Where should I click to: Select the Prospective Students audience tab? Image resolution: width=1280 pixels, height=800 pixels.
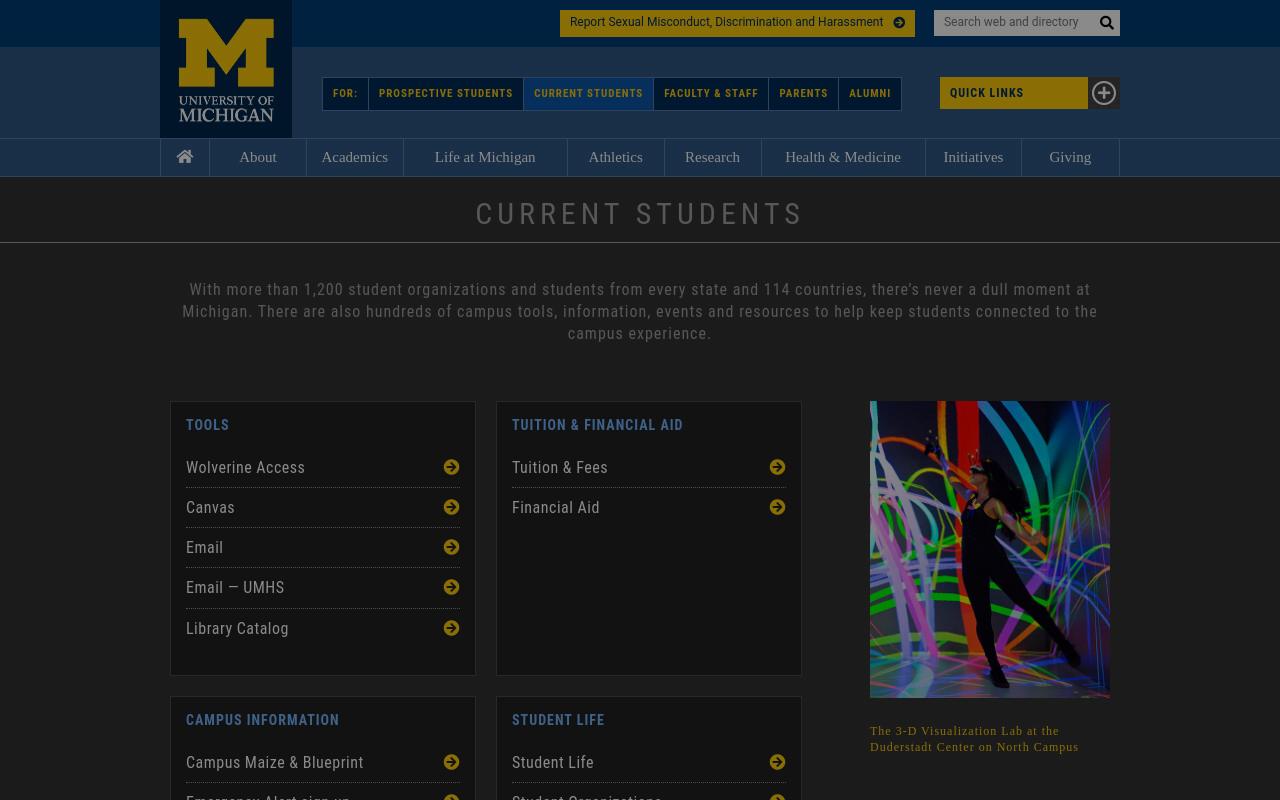click(446, 94)
